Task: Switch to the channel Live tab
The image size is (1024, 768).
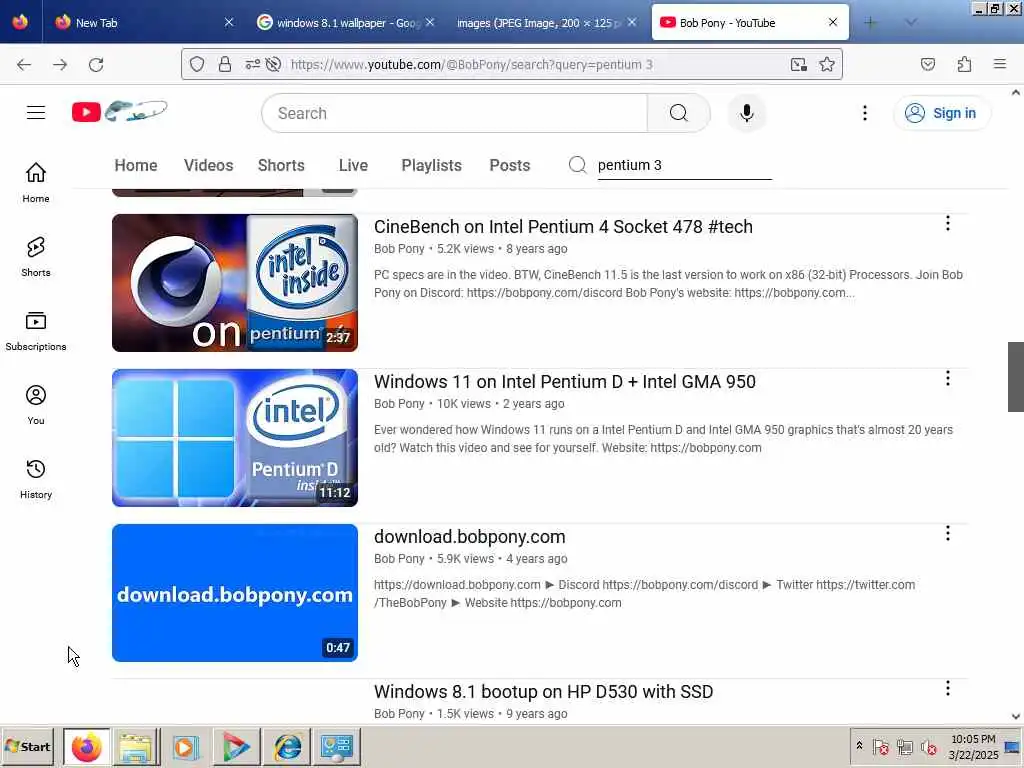Action: (353, 165)
